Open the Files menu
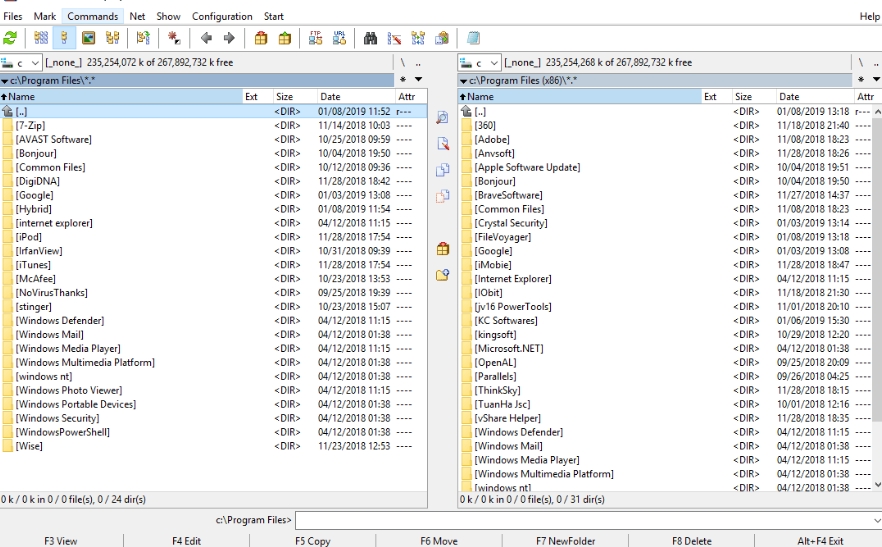 click(x=13, y=16)
